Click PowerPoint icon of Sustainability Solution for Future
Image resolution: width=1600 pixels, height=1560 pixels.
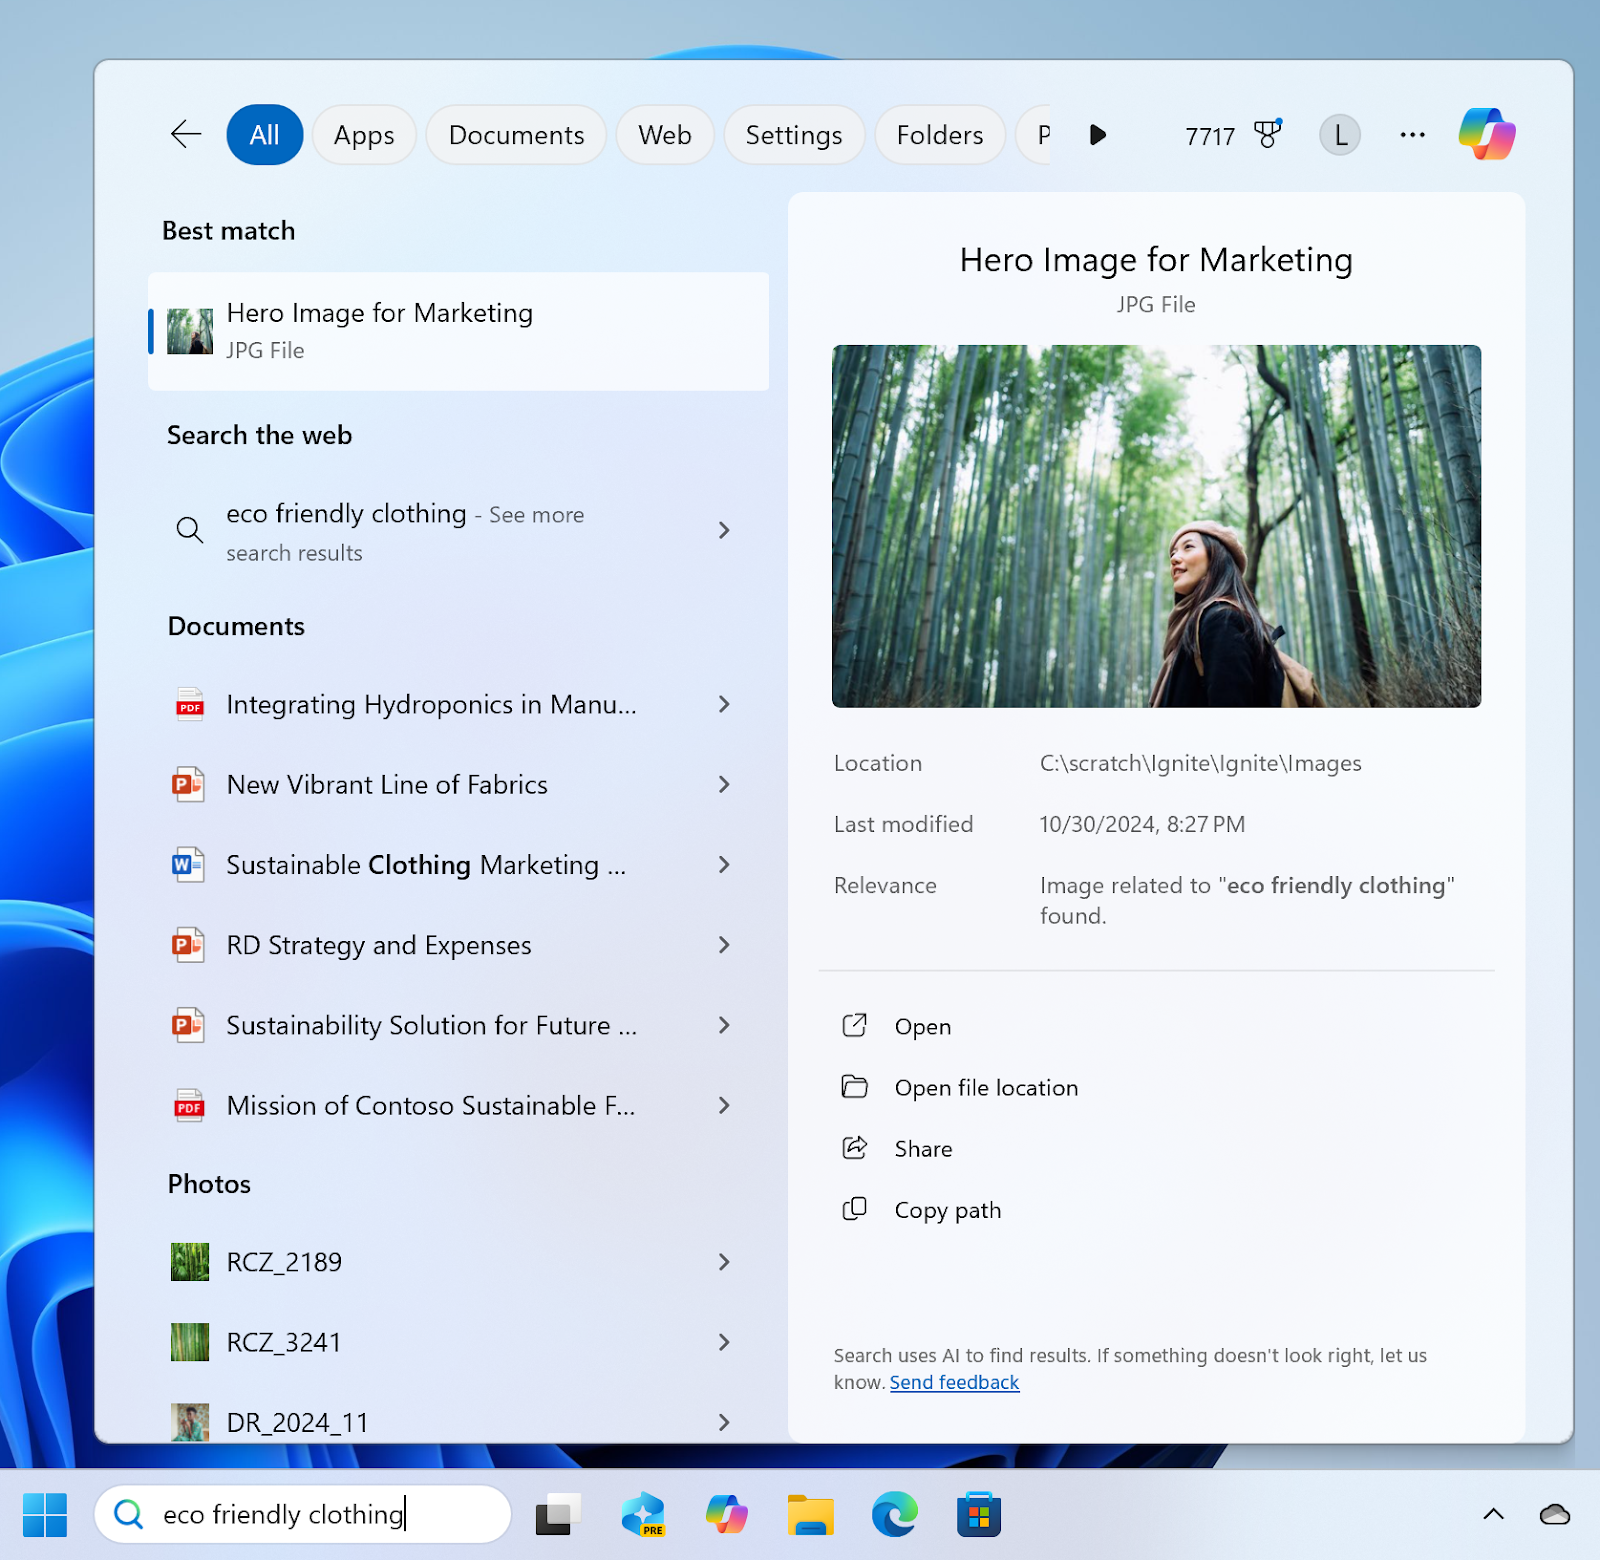coord(188,1025)
